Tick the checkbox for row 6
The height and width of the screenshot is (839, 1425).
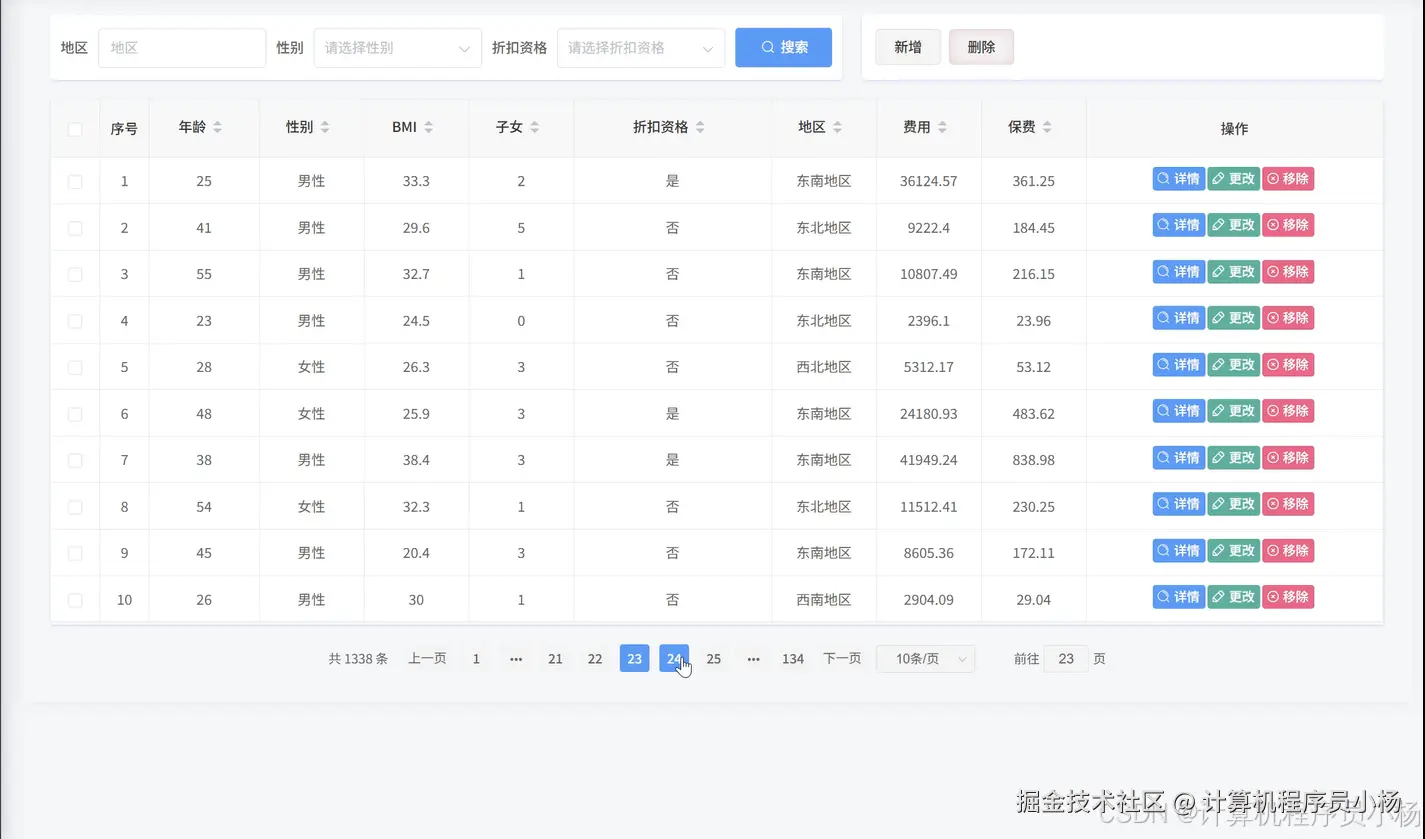75,414
